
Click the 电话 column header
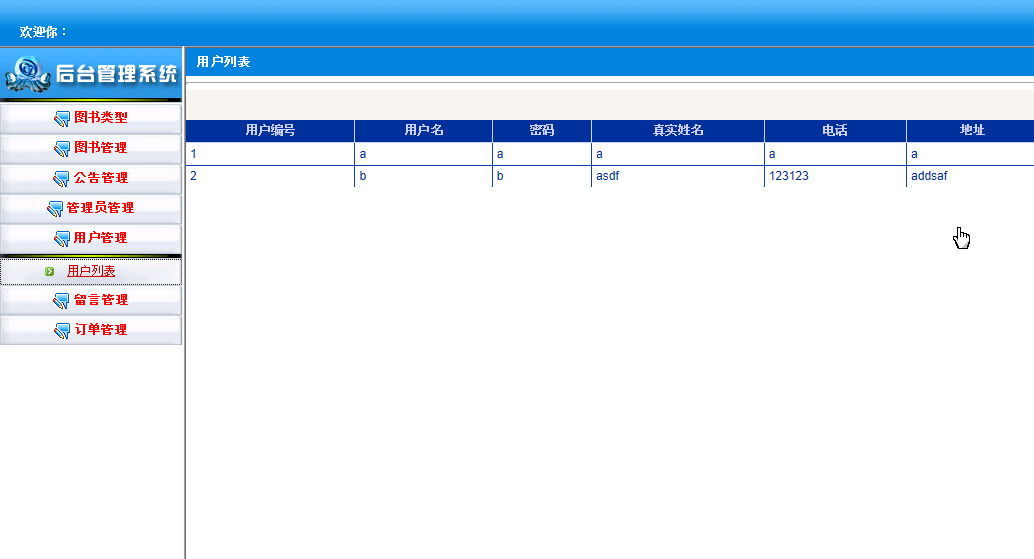point(835,131)
